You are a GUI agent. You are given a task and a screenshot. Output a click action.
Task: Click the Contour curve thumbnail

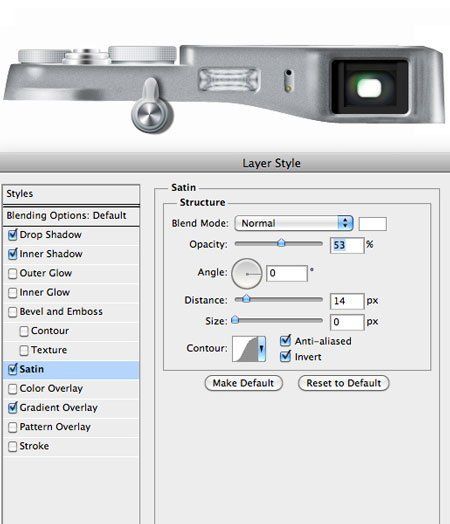tap(245, 349)
